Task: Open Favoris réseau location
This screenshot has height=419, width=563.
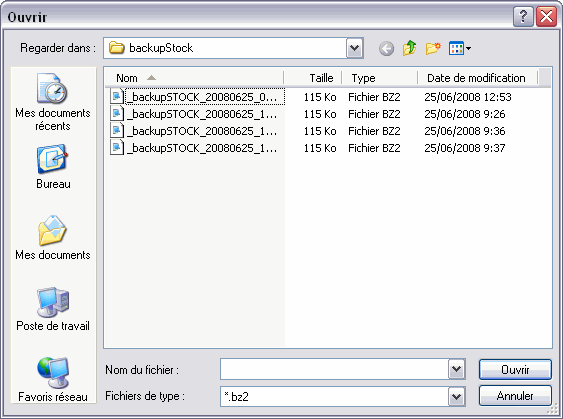Action: pyautogui.click(x=53, y=380)
